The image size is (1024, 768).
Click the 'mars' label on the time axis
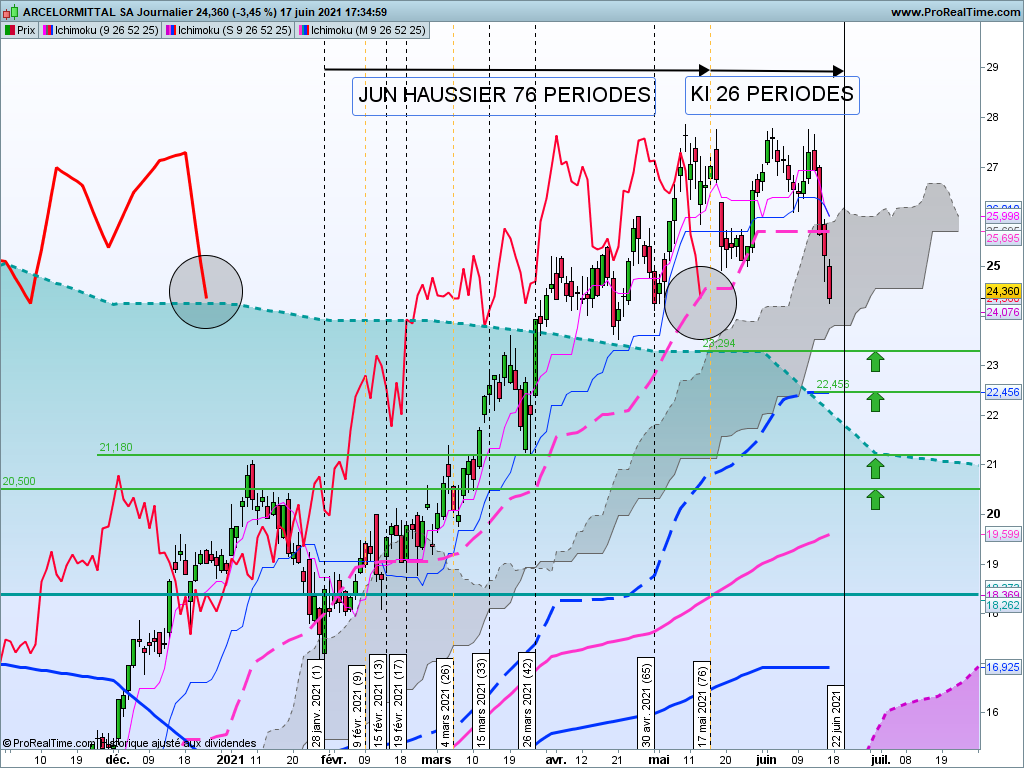click(436, 760)
